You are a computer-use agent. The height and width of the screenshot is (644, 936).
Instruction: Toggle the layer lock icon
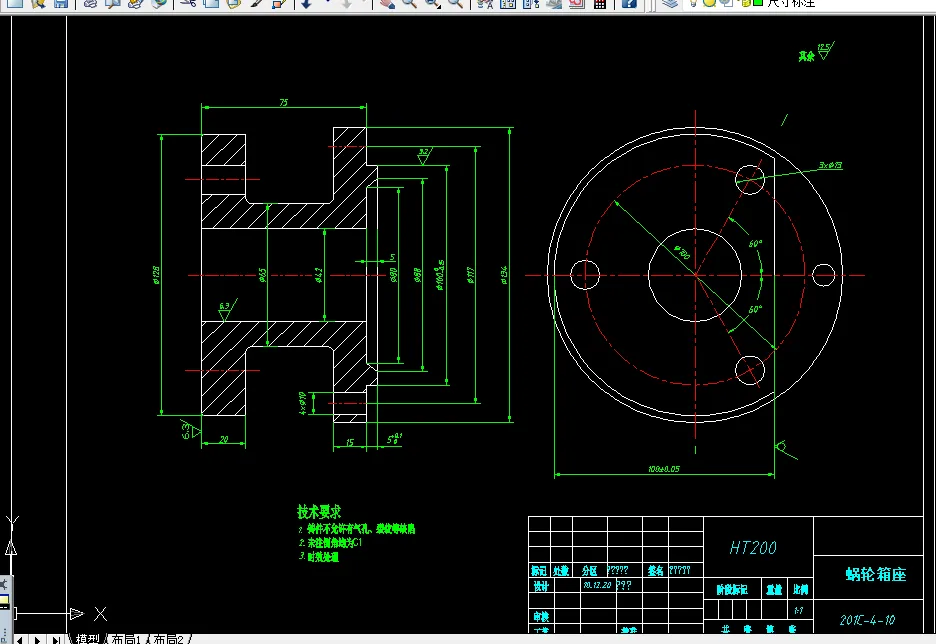pyautogui.click(x=744, y=3)
